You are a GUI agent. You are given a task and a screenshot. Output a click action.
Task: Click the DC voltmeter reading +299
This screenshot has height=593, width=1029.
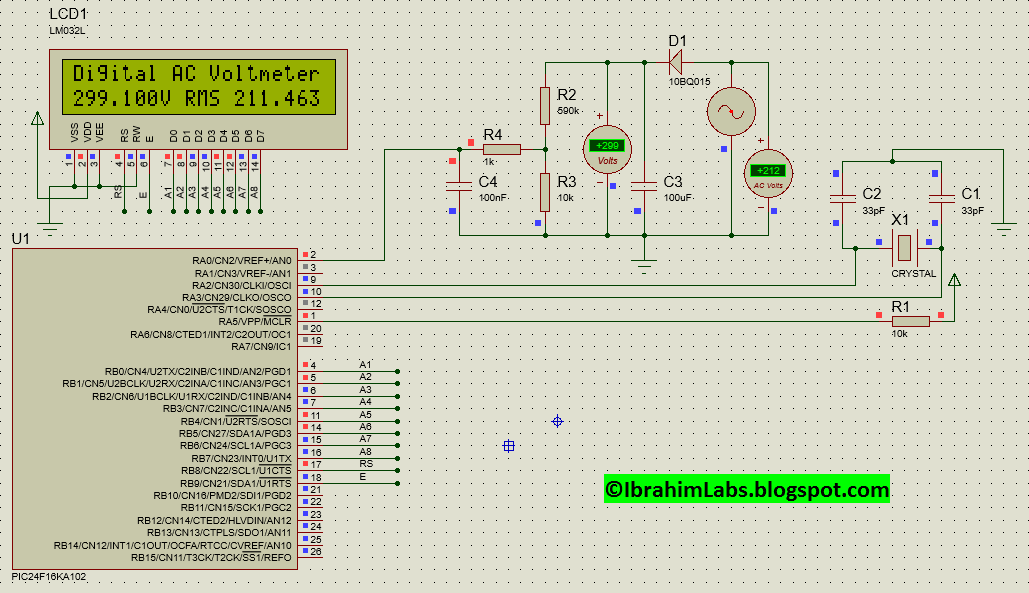[x=607, y=150]
